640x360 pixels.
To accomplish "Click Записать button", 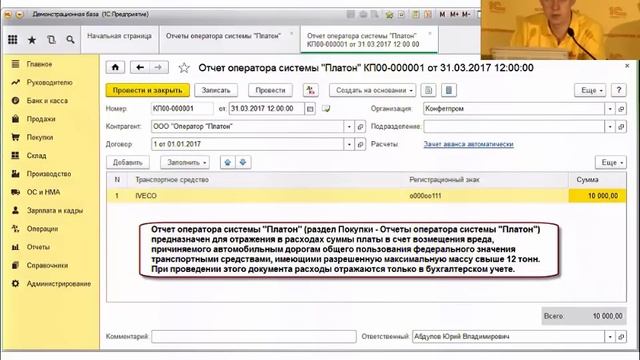I will pos(216,90).
